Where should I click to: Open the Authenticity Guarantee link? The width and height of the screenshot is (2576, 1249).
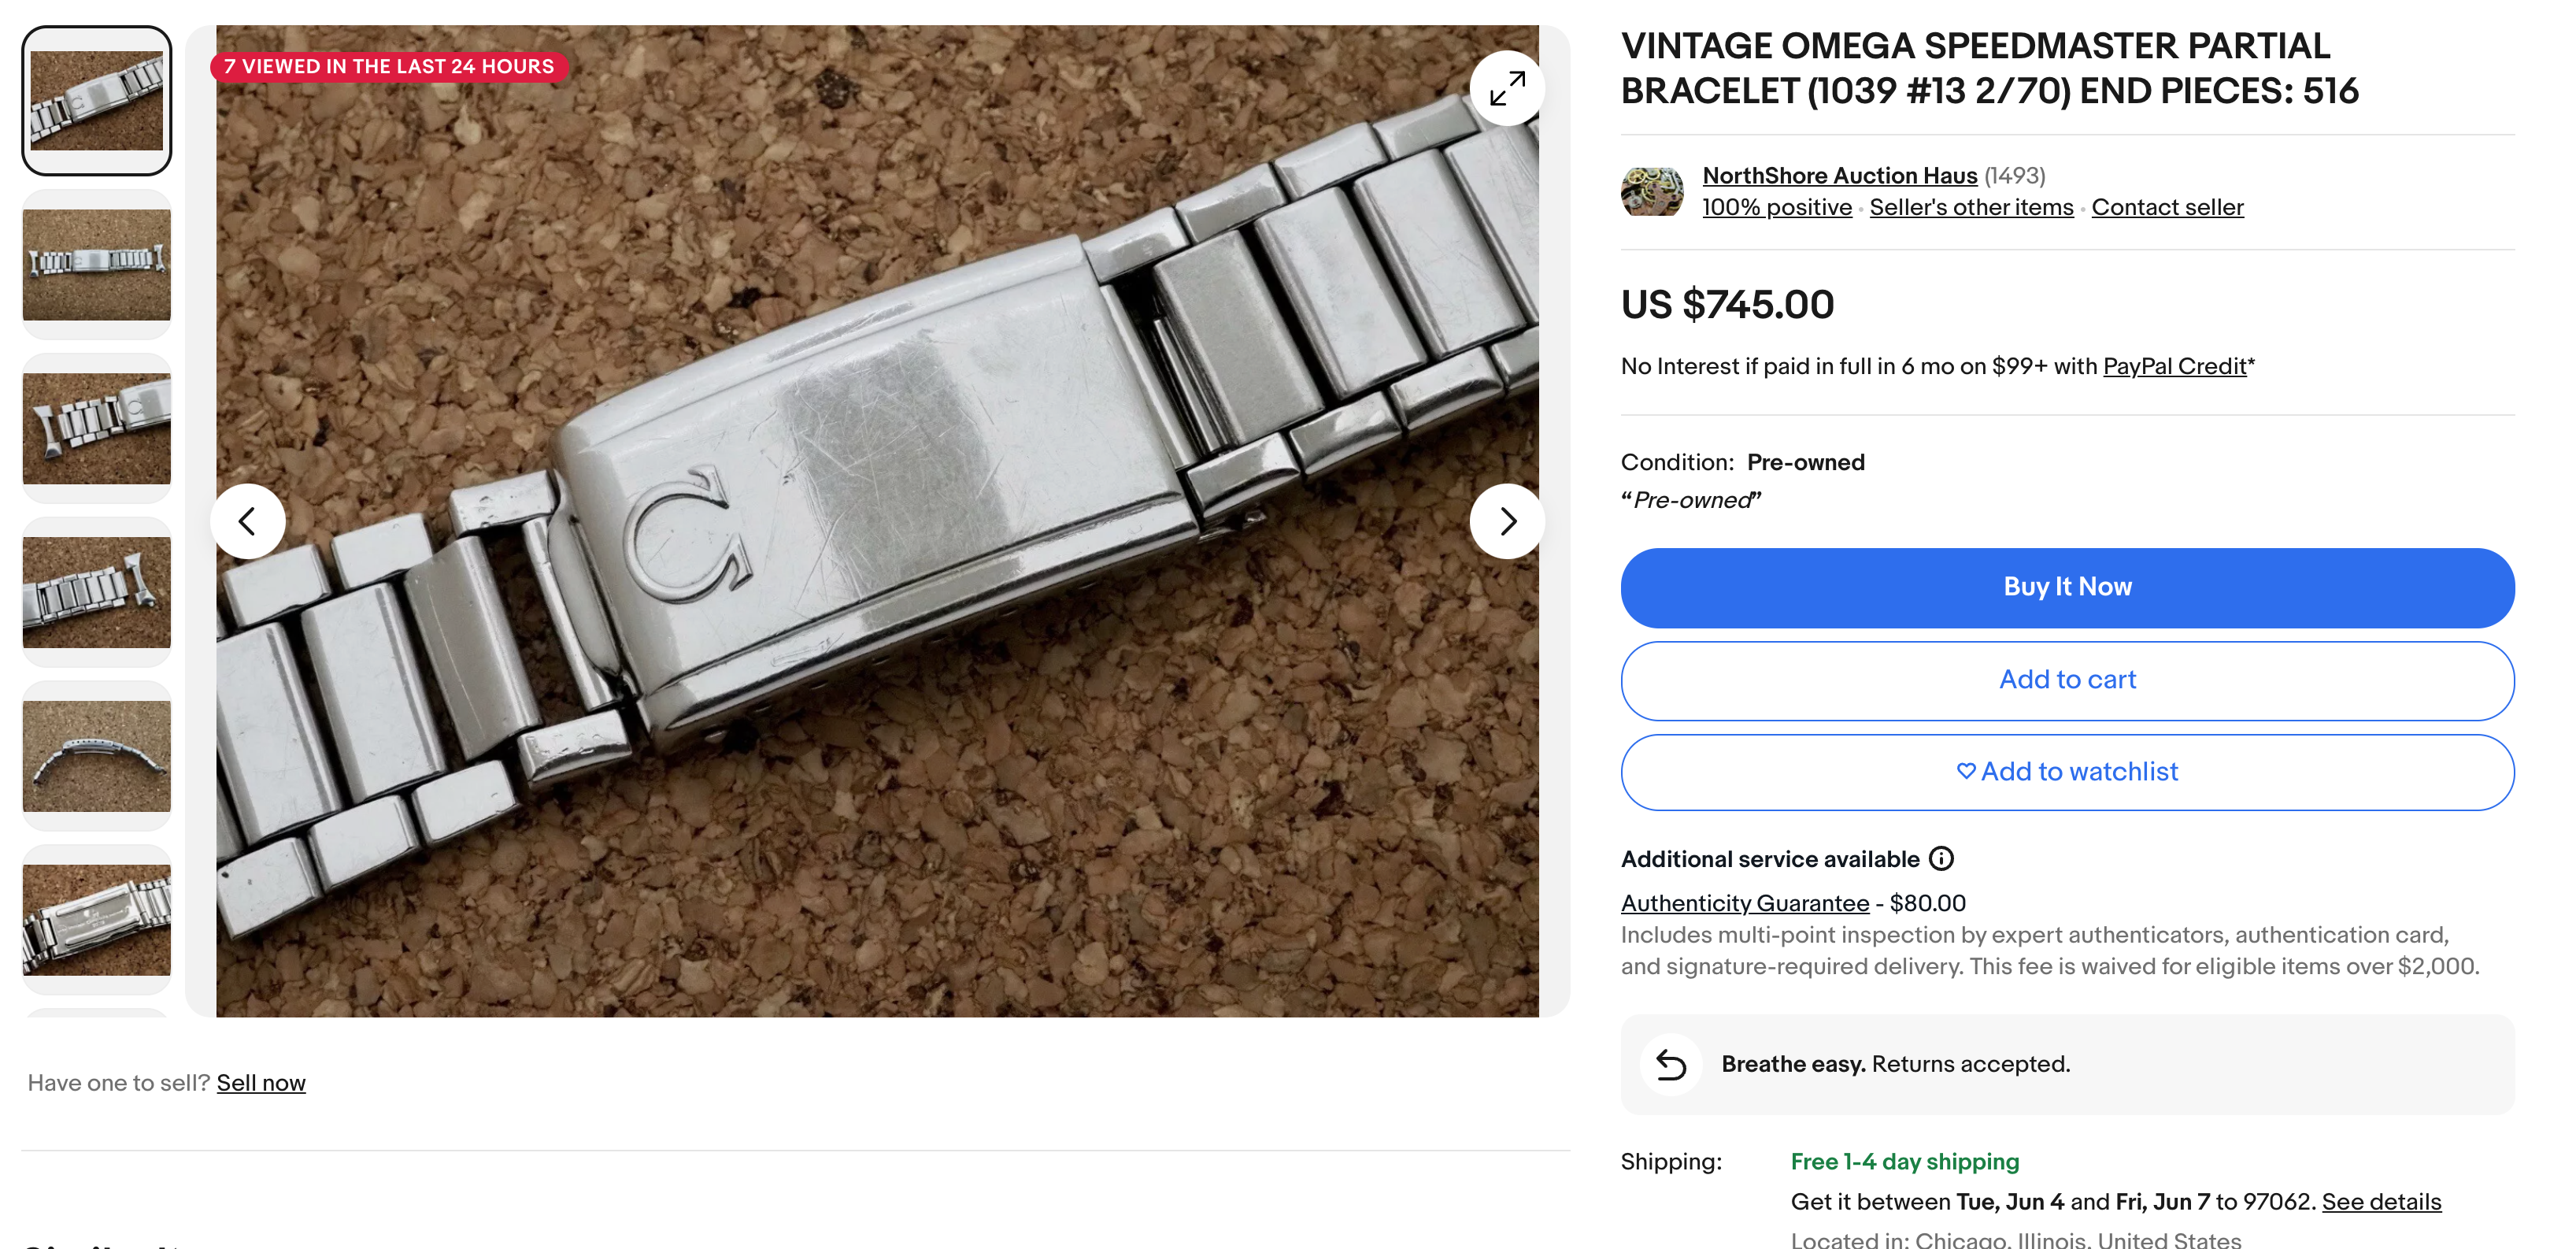coord(1744,904)
